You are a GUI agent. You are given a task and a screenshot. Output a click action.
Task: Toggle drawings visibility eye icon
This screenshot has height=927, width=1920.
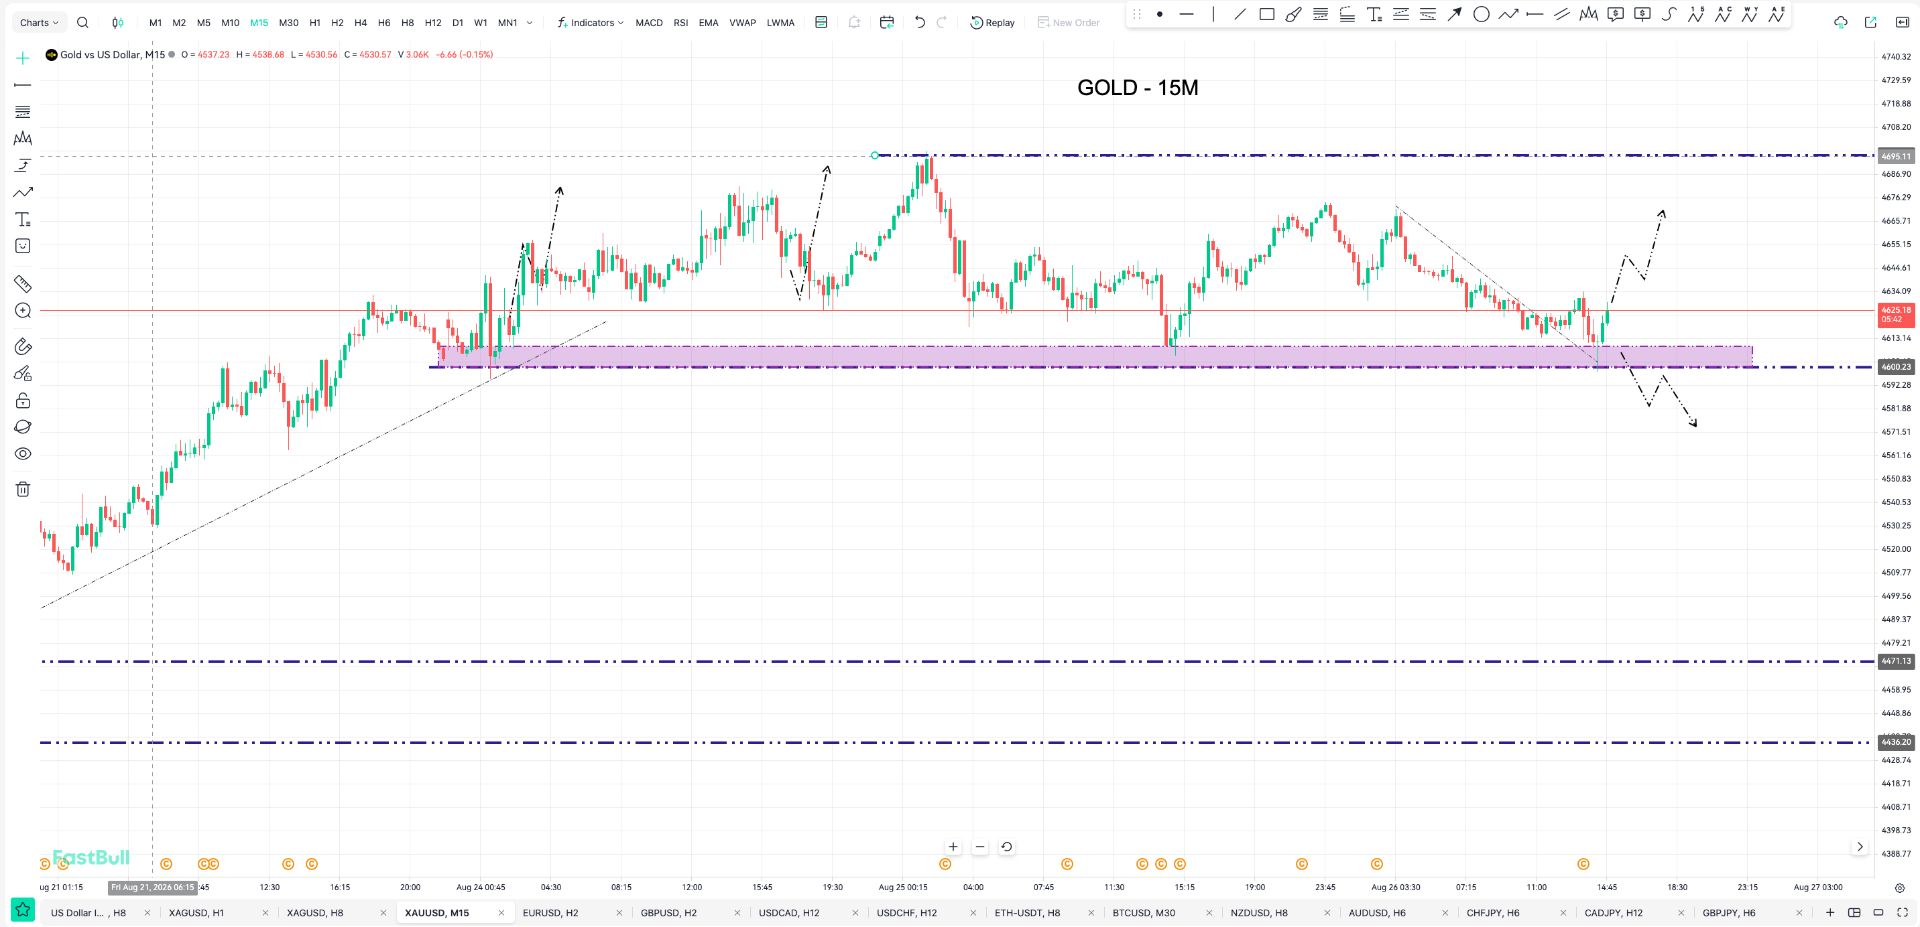tap(22, 454)
